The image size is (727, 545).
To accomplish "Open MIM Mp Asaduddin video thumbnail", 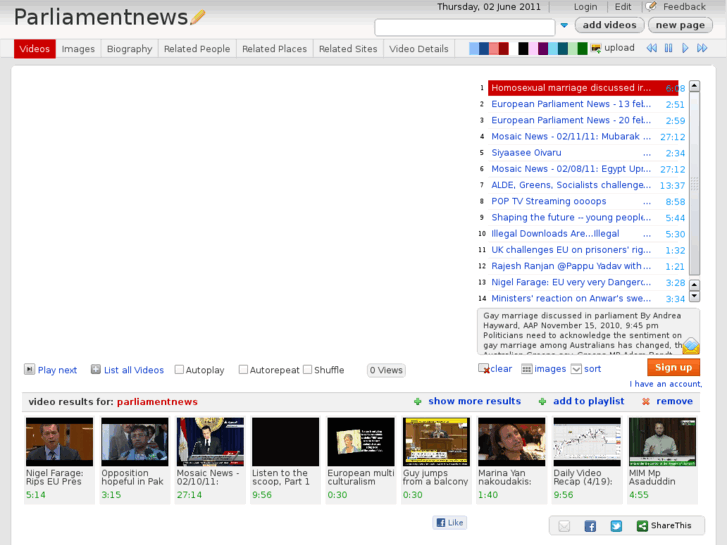I will [x=663, y=441].
